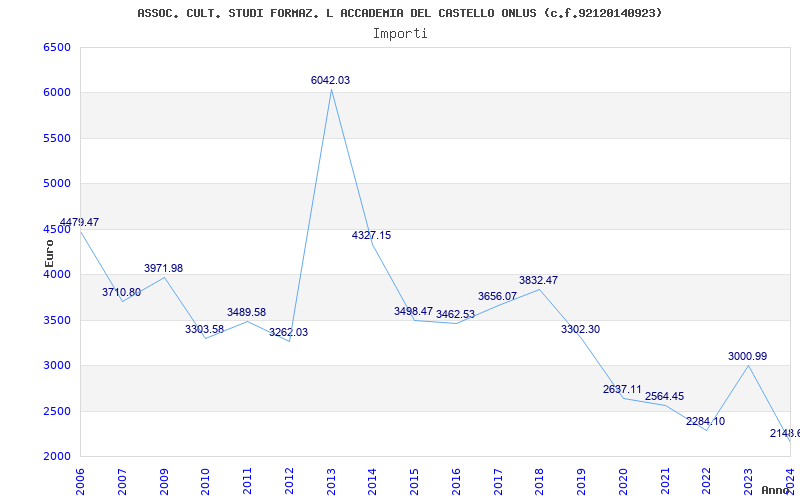Select the 4479.47 value label
This screenshot has height=500, width=800.
click(79, 222)
